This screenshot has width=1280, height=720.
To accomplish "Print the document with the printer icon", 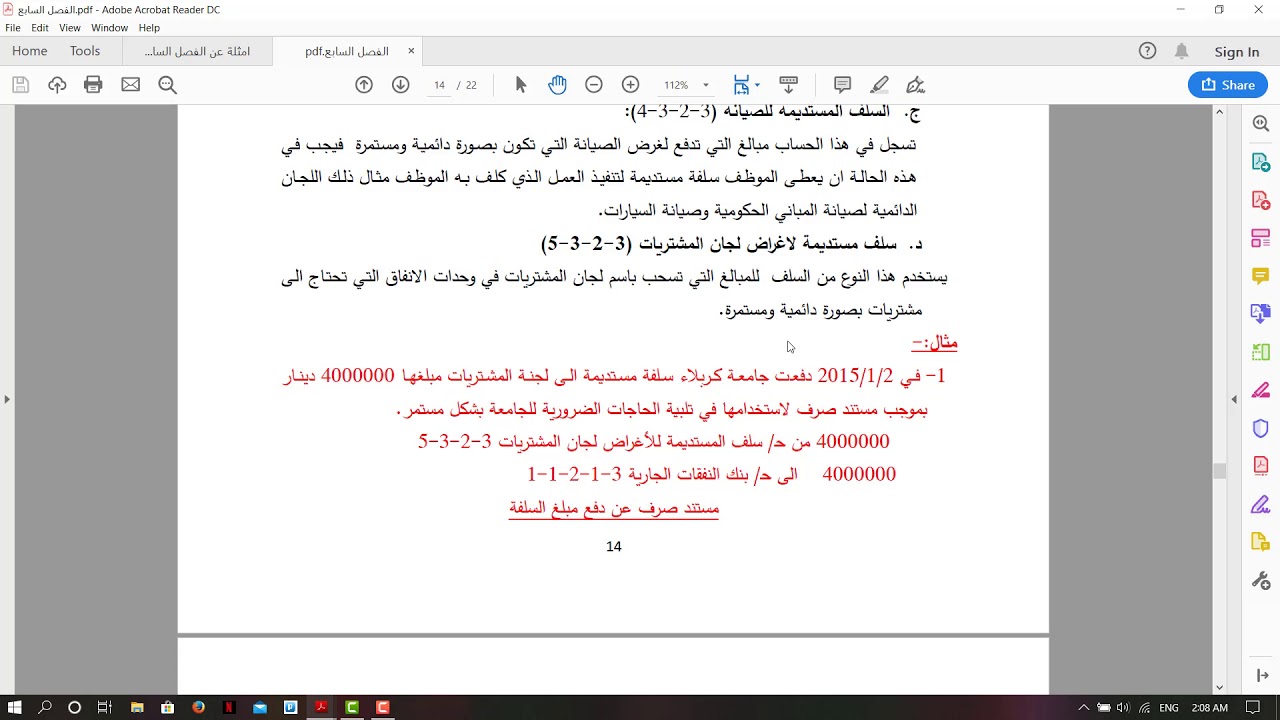I will tap(94, 85).
